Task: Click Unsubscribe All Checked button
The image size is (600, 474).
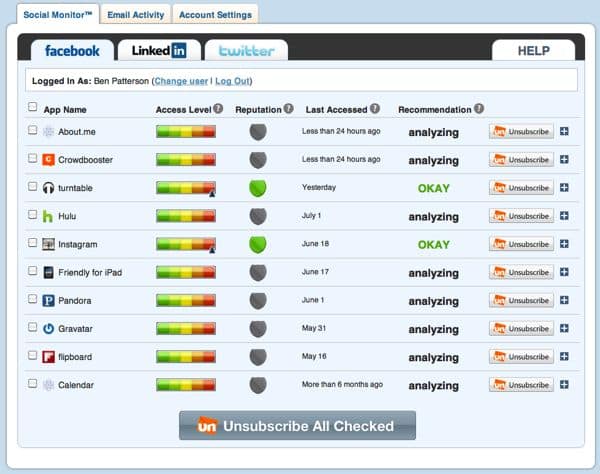Action: (297, 425)
